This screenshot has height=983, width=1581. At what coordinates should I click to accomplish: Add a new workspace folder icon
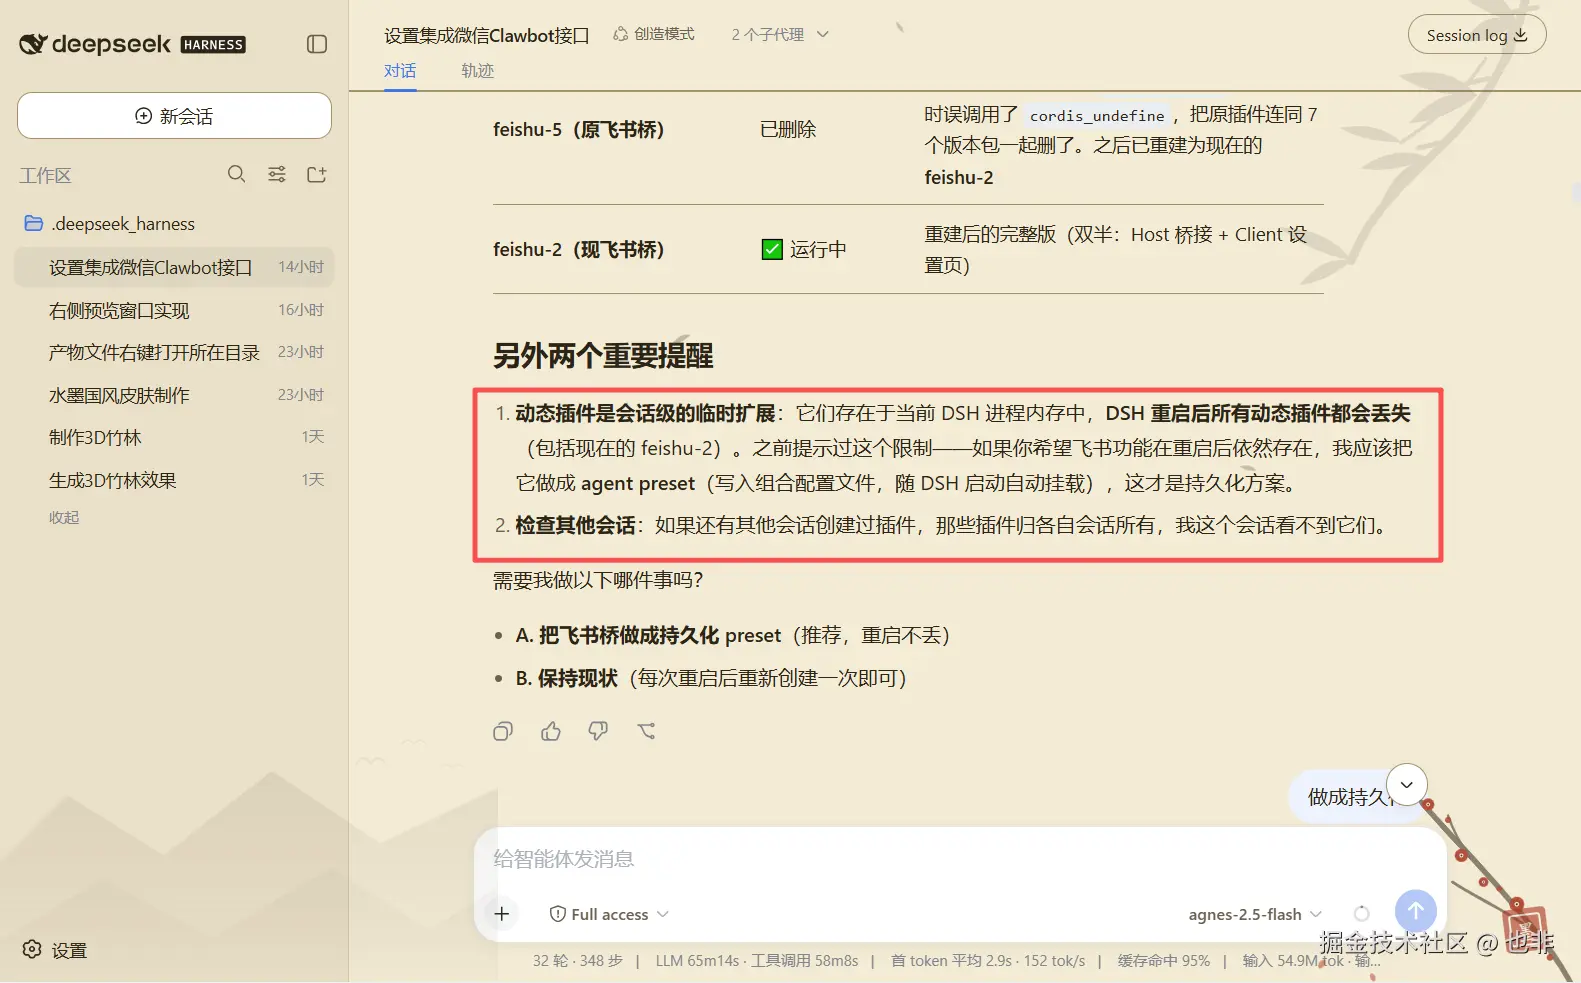click(317, 174)
